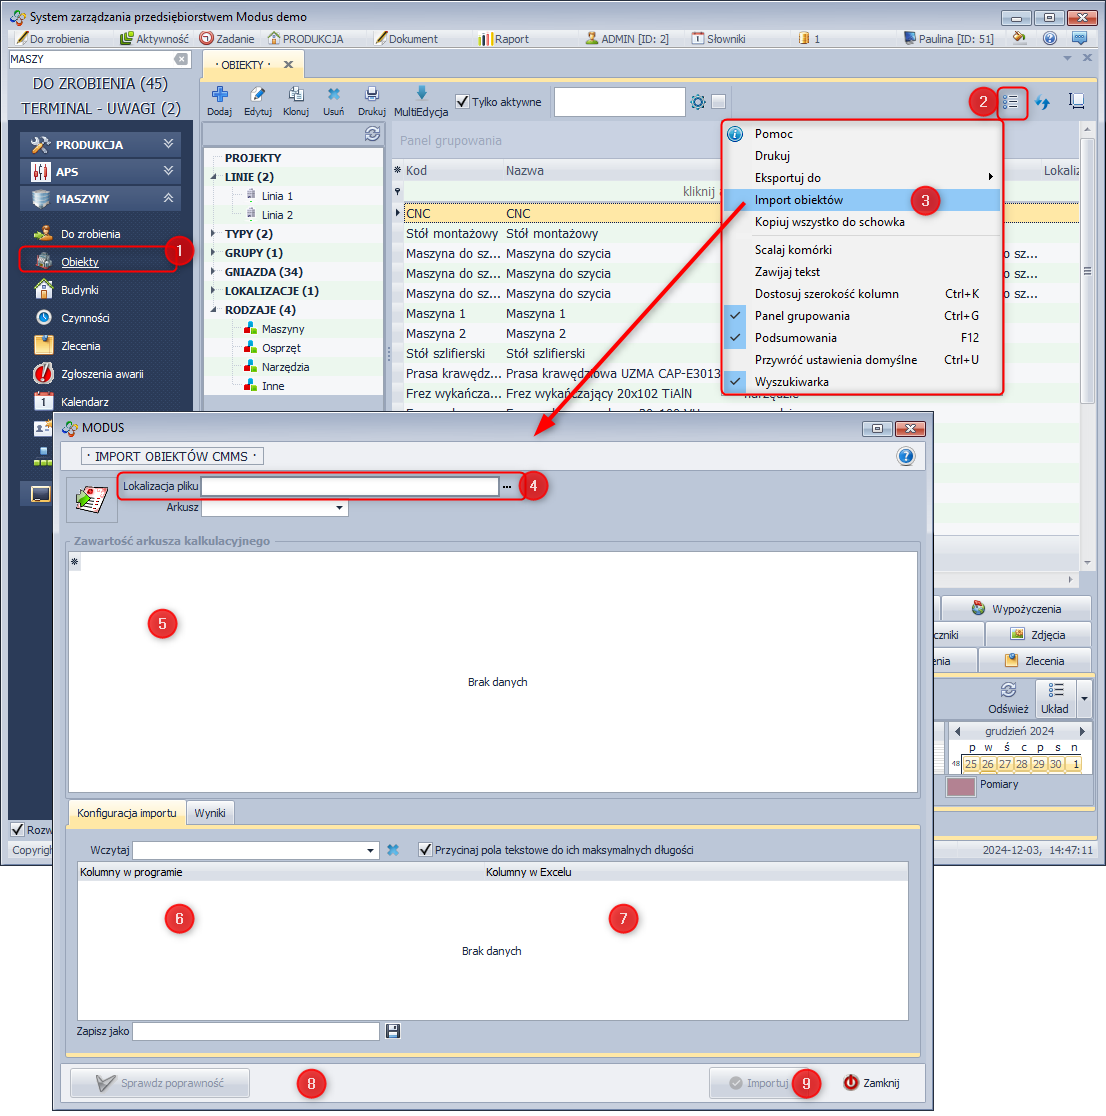This screenshot has height=1116, width=1106.
Task: Toggle the Tylko aktywne checkbox
Action: (462, 102)
